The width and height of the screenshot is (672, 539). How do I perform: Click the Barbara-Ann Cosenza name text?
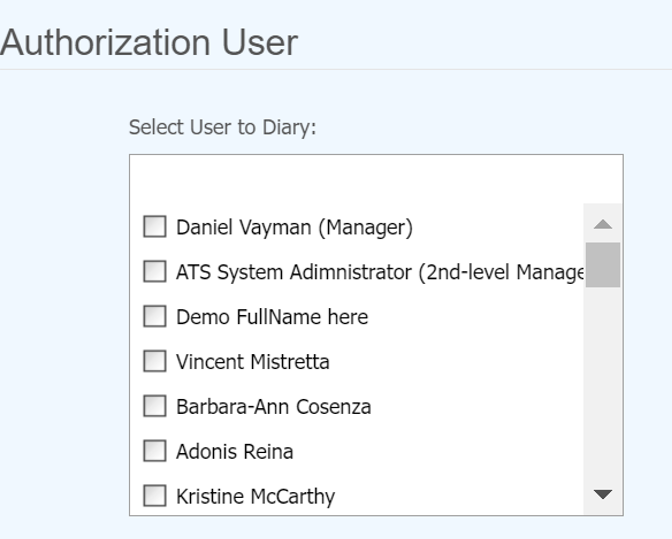[273, 407]
